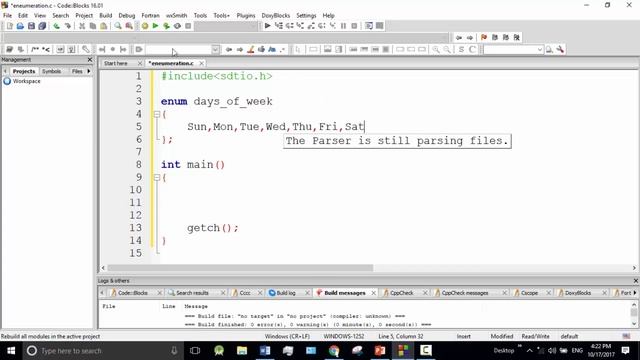Jump forward with the right arrow beside bookmarks

470,37
